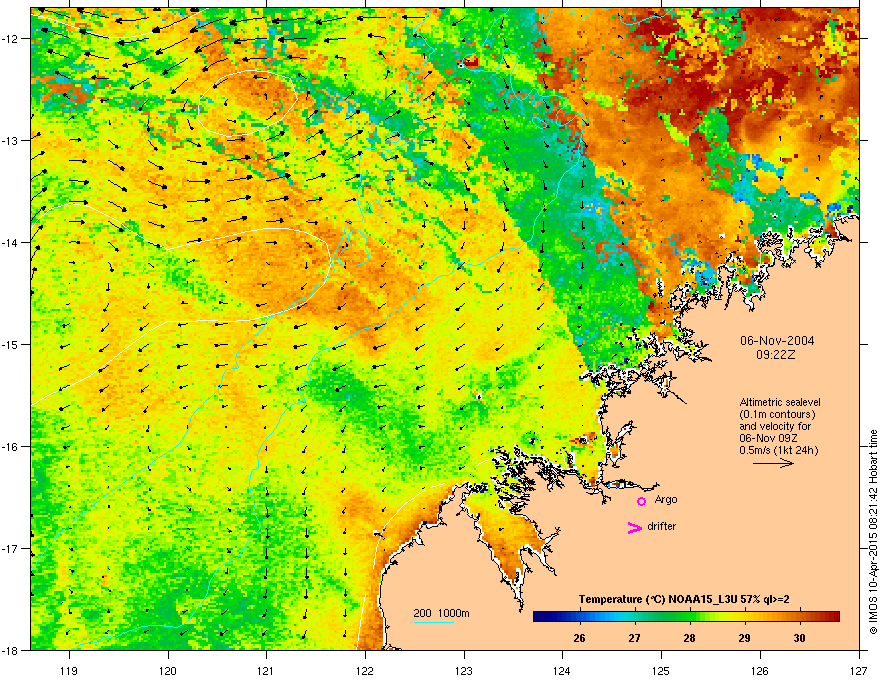Viewport: 880px width, 680px height.
Task: Click the temperature color bar scale
Action: [686, 616]
